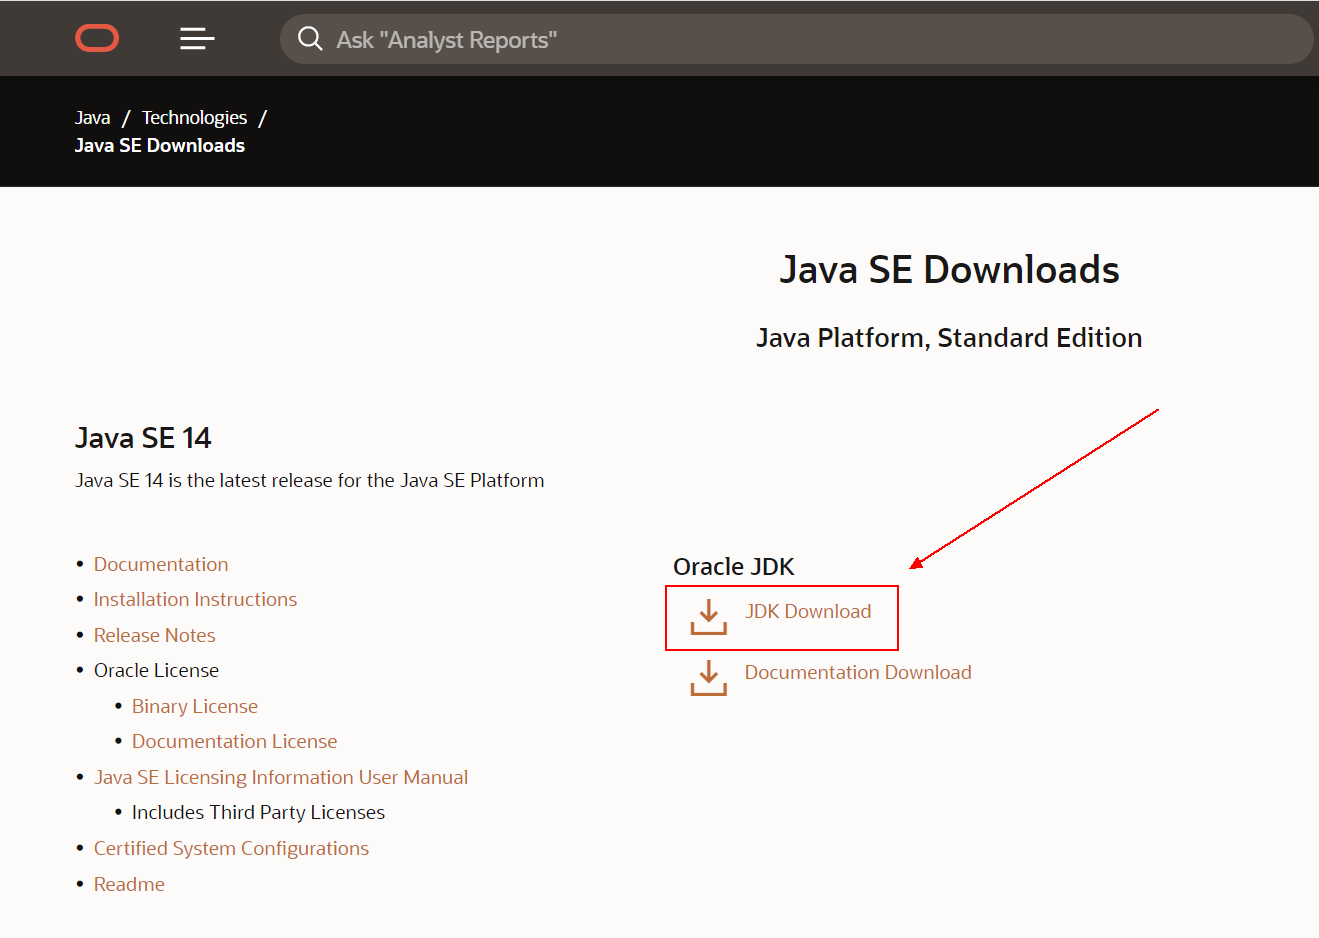This screenshot has width=1319, height=938.
Task: Open the Readme link
Action: [129, 884]
